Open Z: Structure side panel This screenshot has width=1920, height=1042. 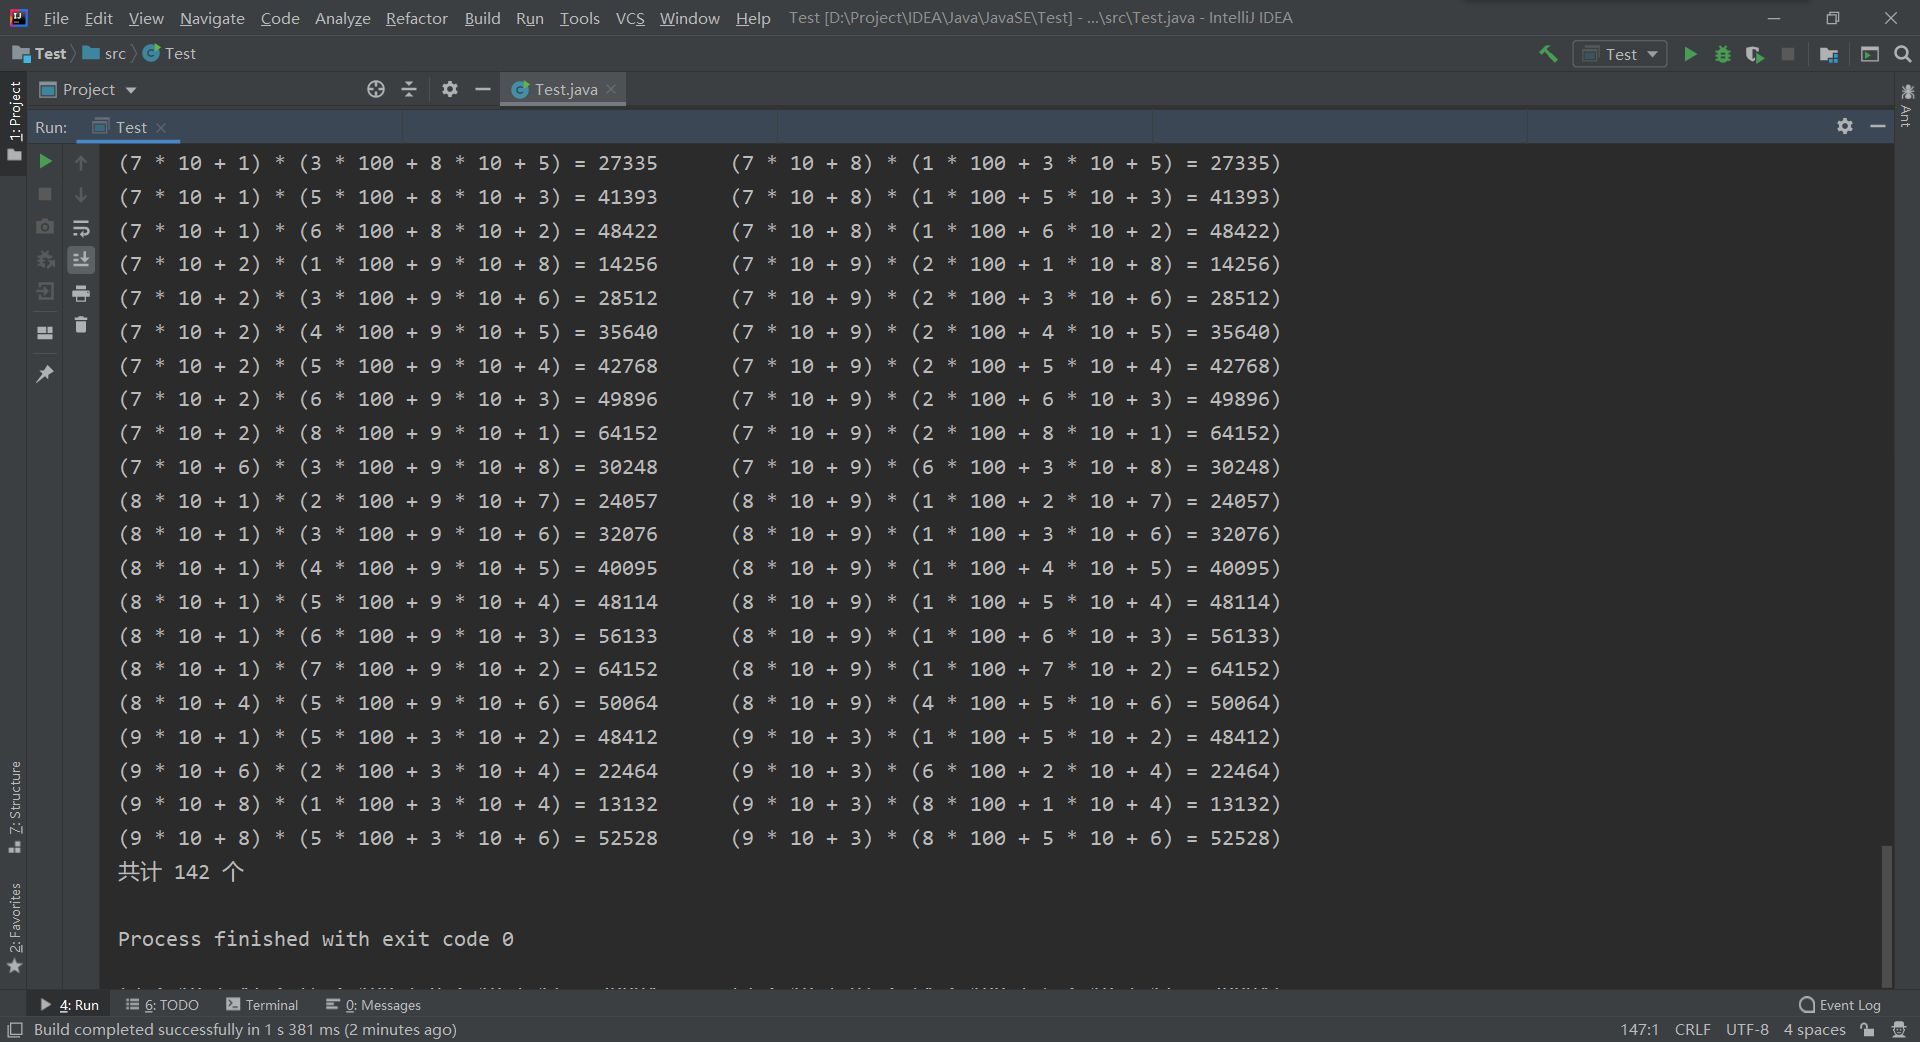point(14,807)
